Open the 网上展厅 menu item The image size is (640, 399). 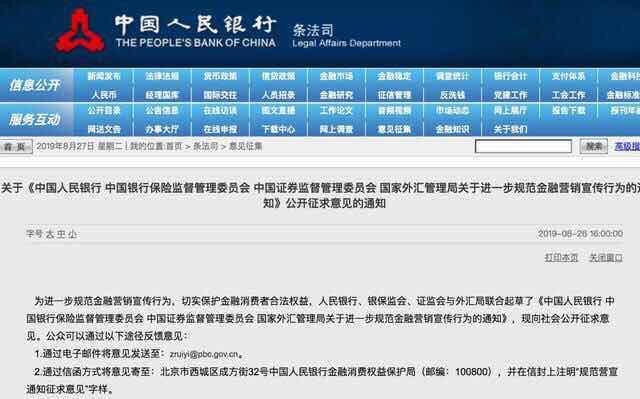point(510,111)
